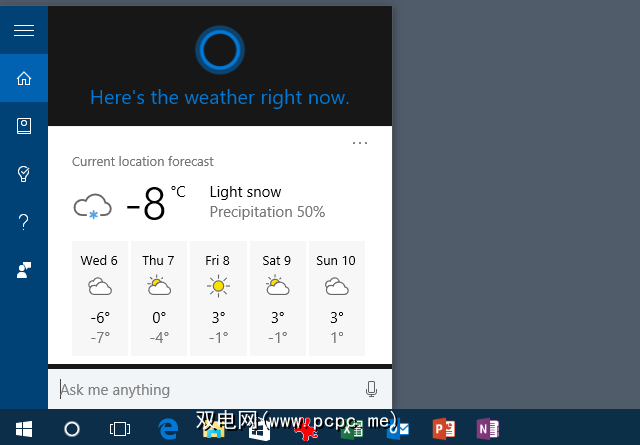Open Cortana Feedback icon
640x445 pixels.
[x=24, y=270]
